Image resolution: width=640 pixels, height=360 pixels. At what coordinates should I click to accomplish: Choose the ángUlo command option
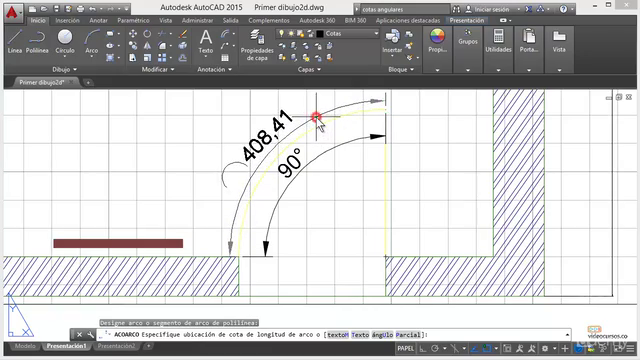point(382,335)
